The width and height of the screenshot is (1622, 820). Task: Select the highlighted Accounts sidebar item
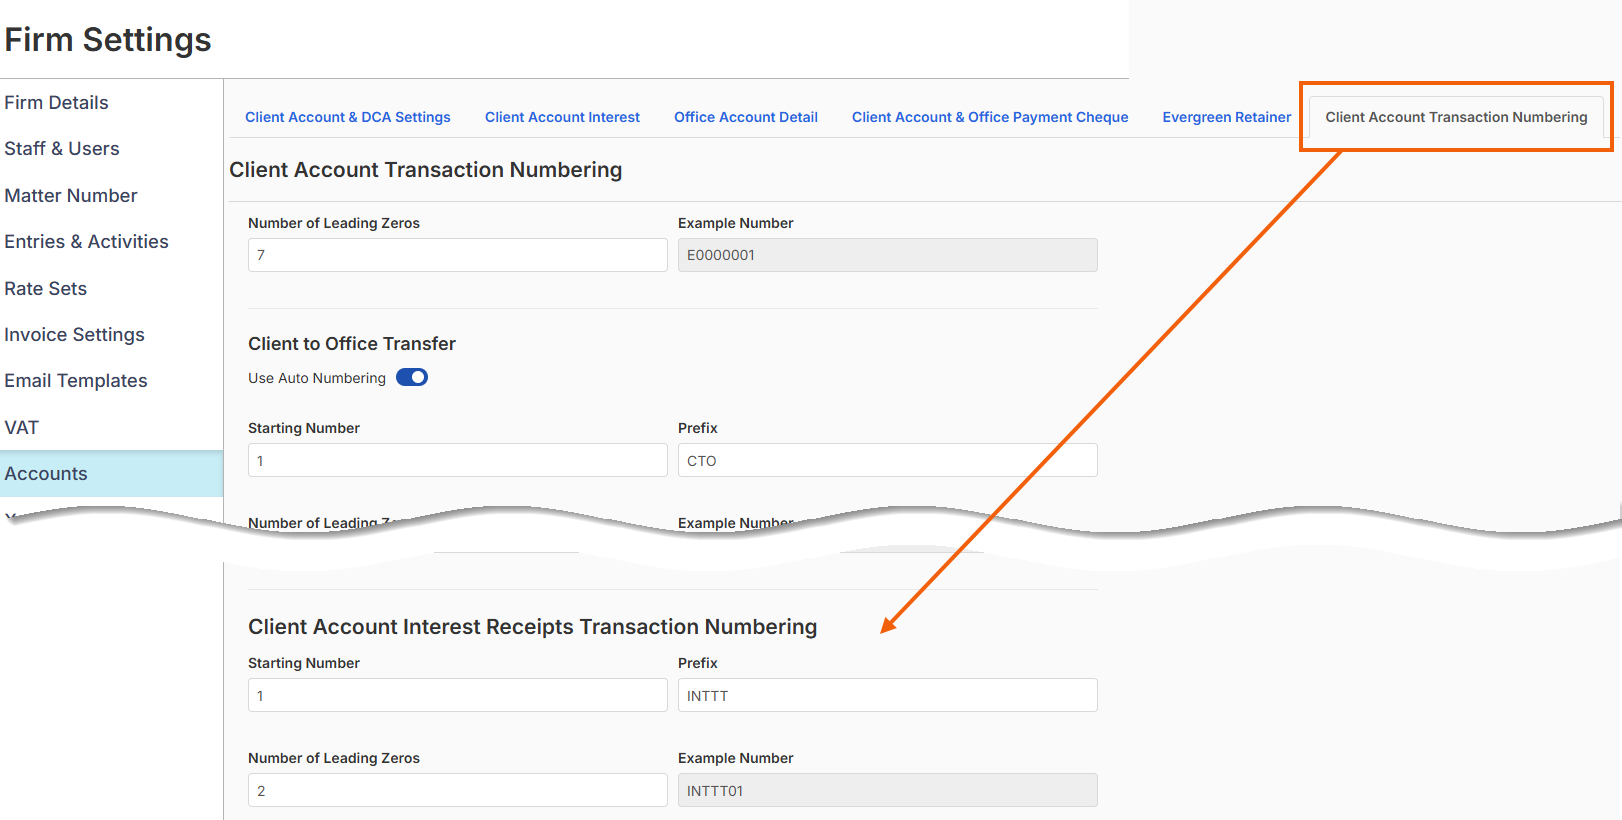46,474
